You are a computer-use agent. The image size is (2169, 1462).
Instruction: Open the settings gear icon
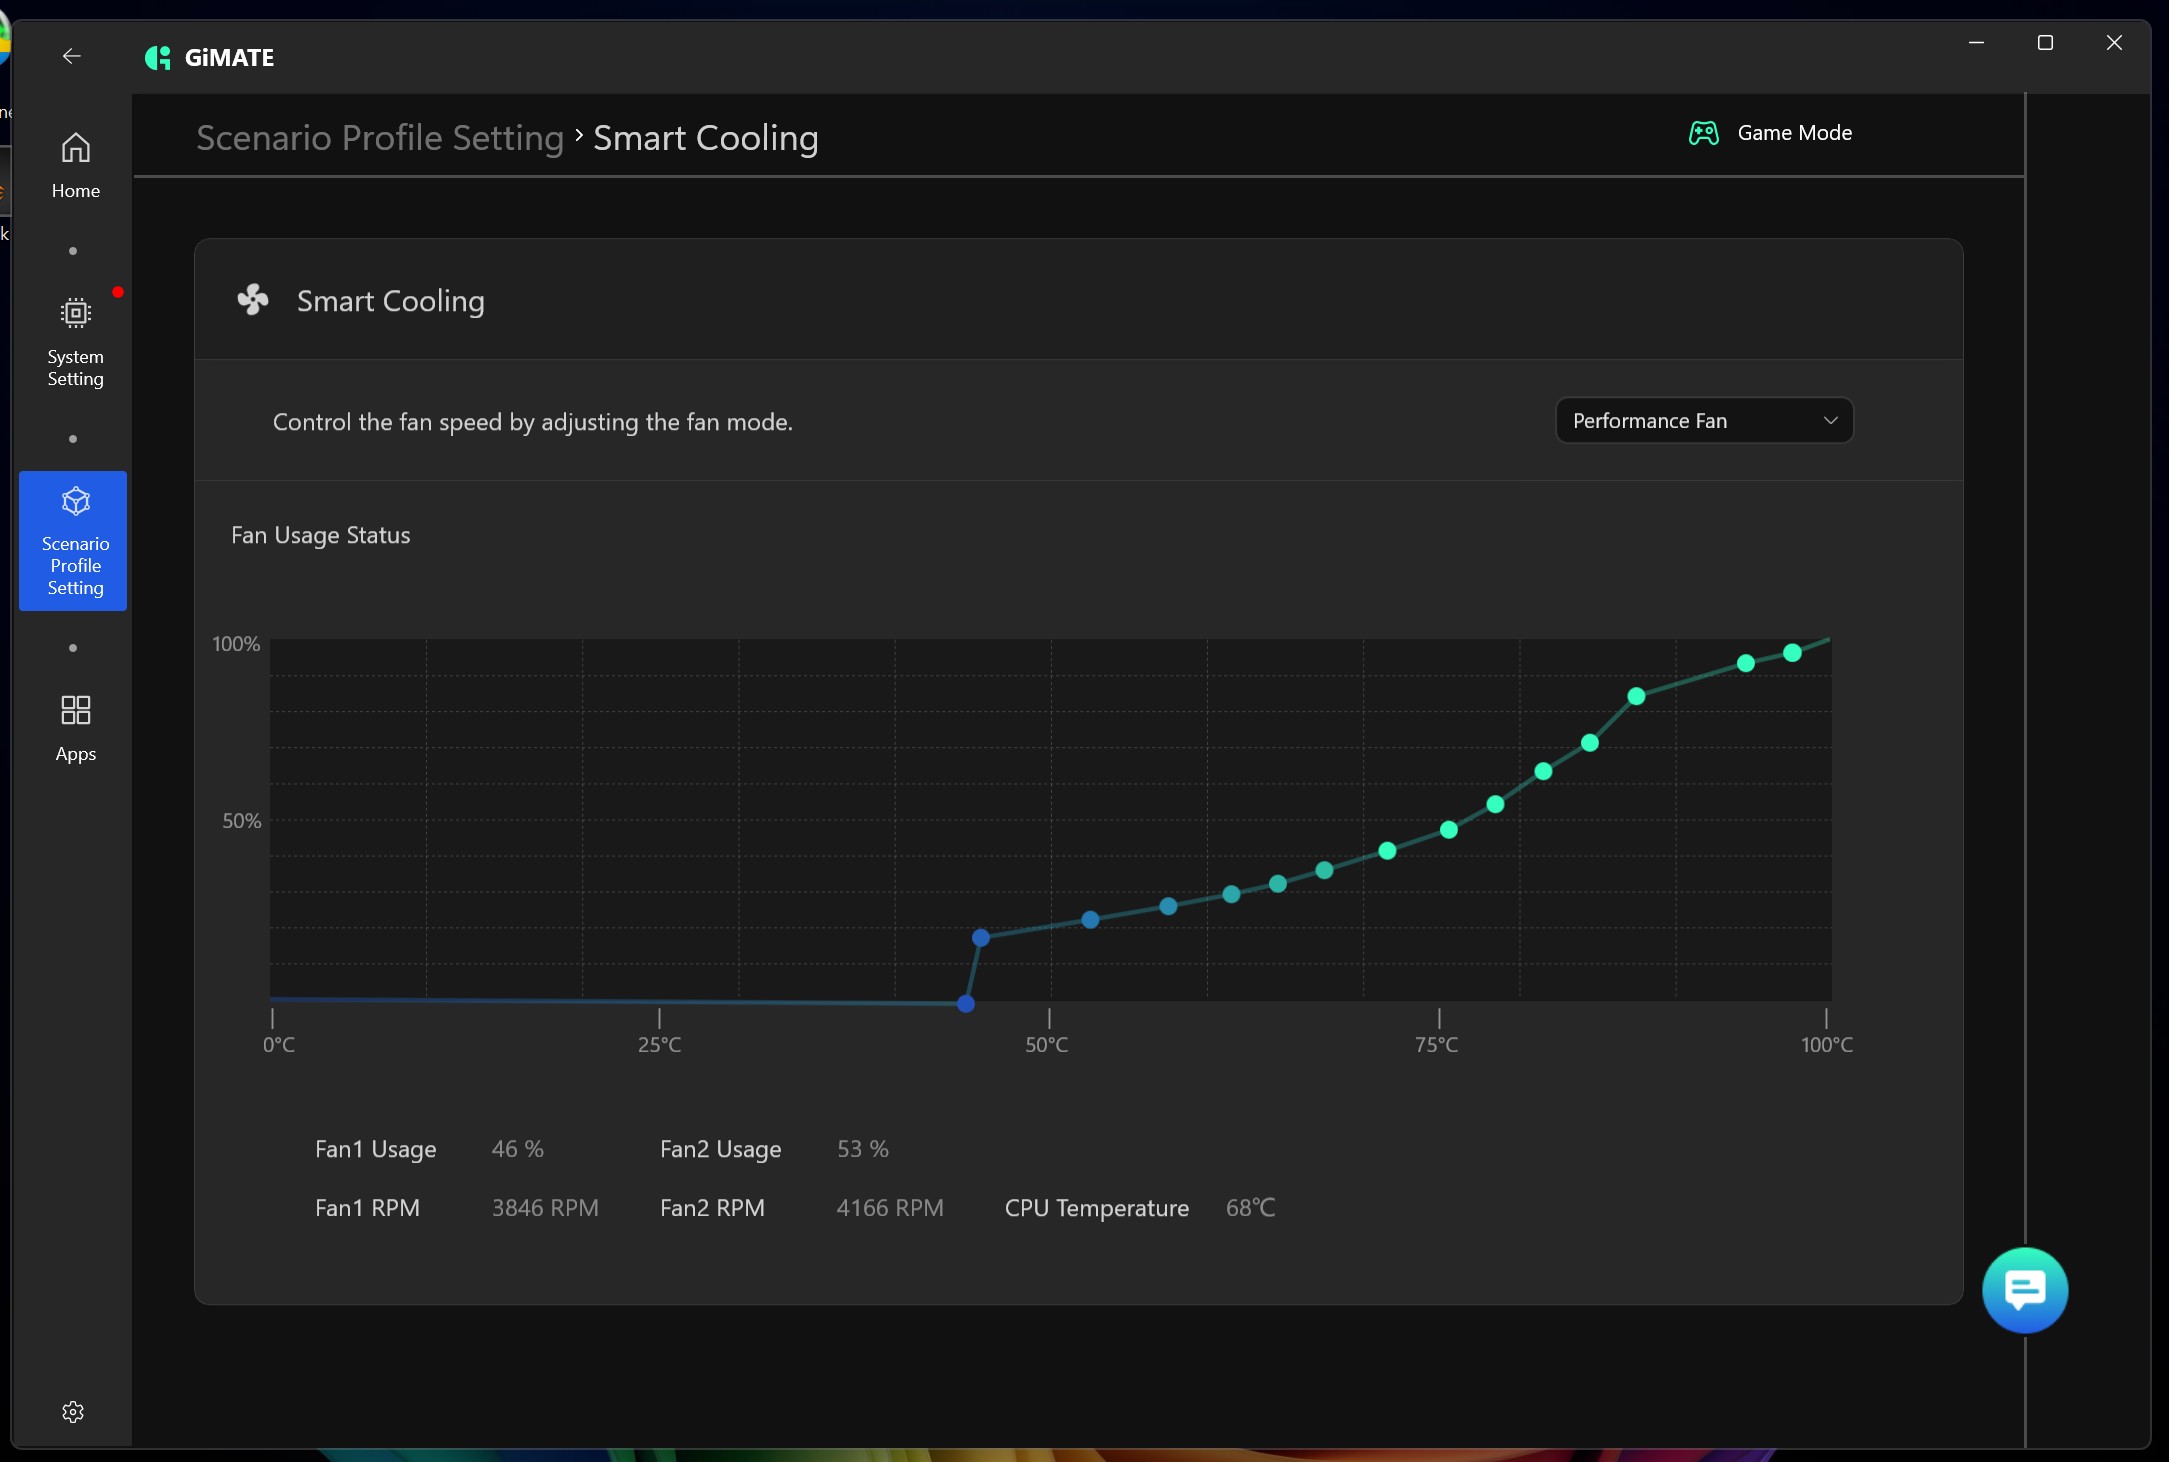pyautogui.click(x=73, y=1412)
